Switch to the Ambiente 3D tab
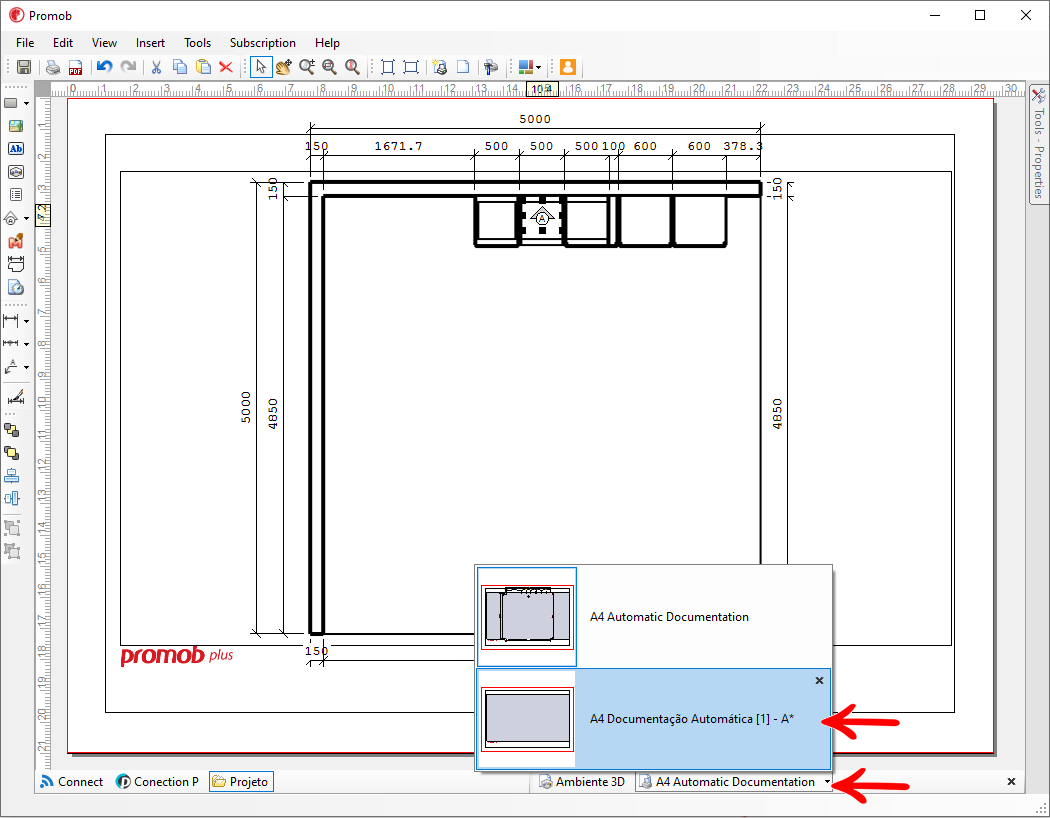 pos(582,782)
